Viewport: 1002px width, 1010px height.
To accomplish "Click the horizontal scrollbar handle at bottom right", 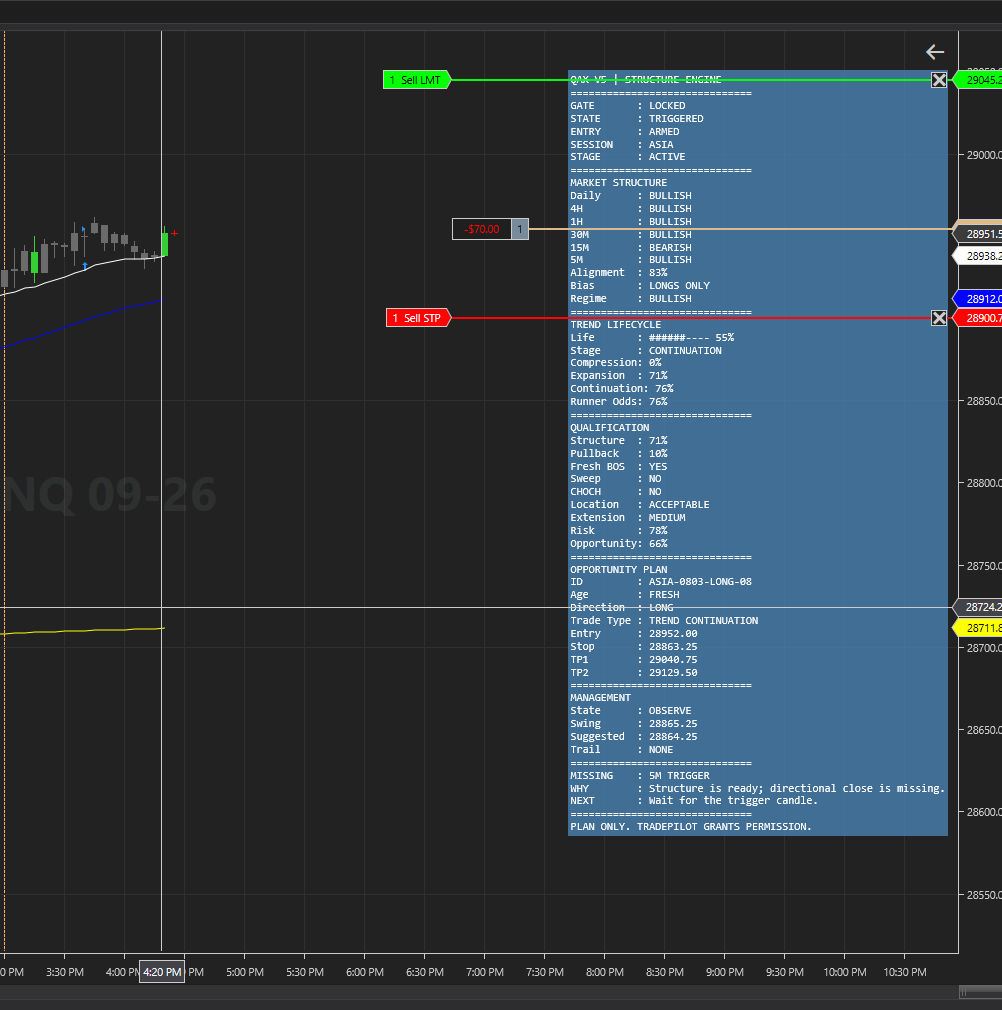I will tap(980, 992).
